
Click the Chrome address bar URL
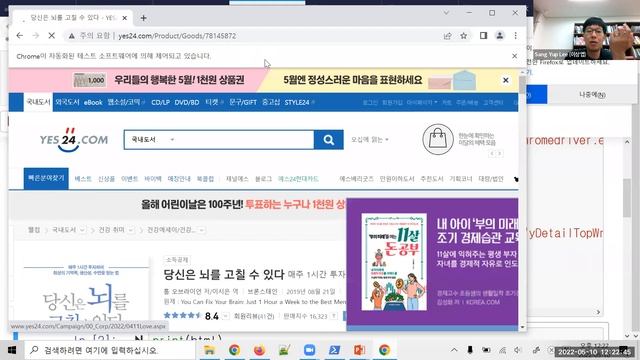pos(177,36)
